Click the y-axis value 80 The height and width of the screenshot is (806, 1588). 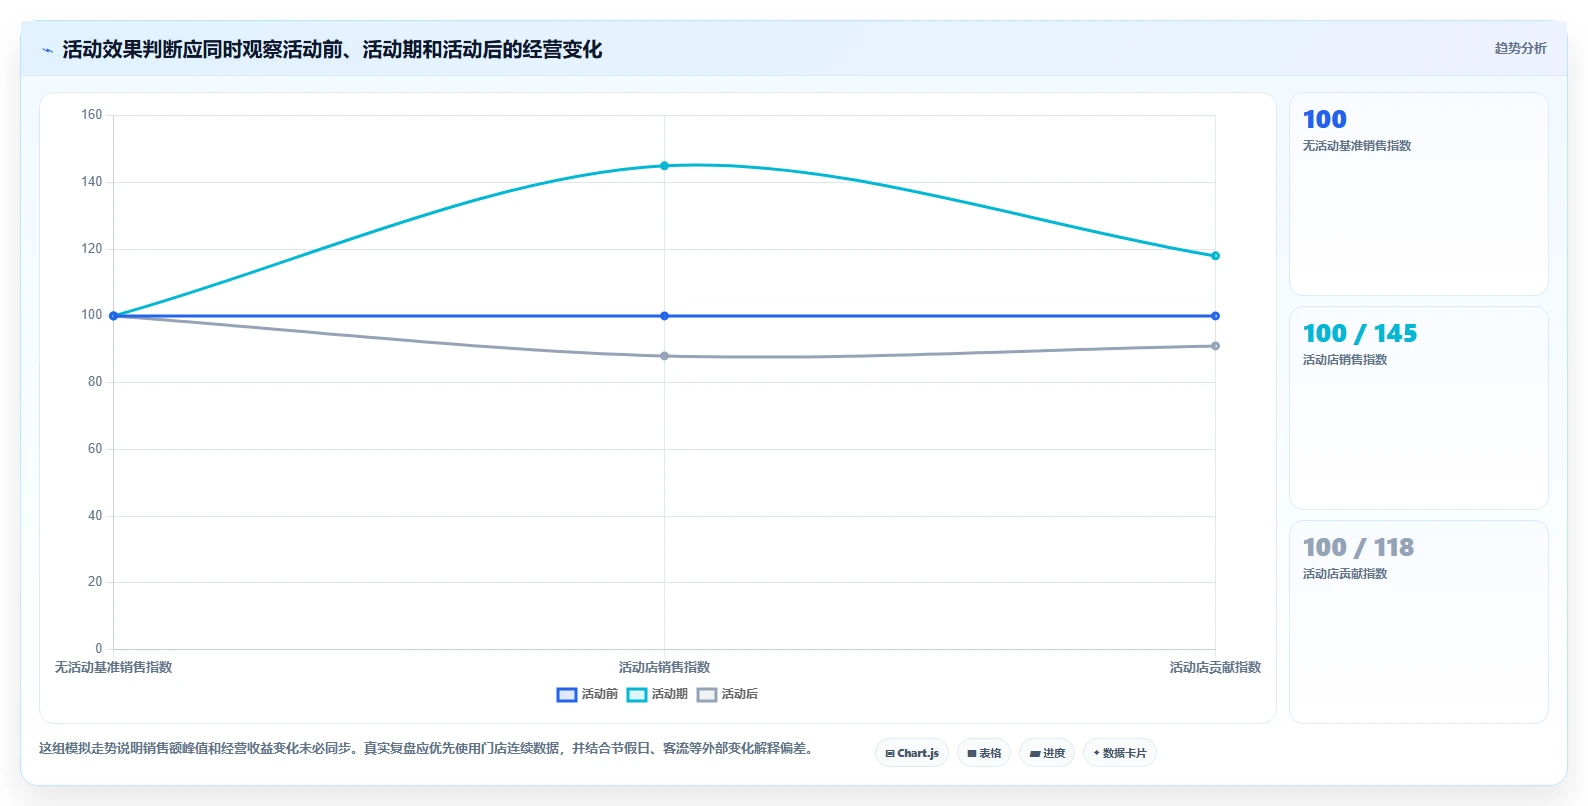pyautogui.click(x=95, y=382)
